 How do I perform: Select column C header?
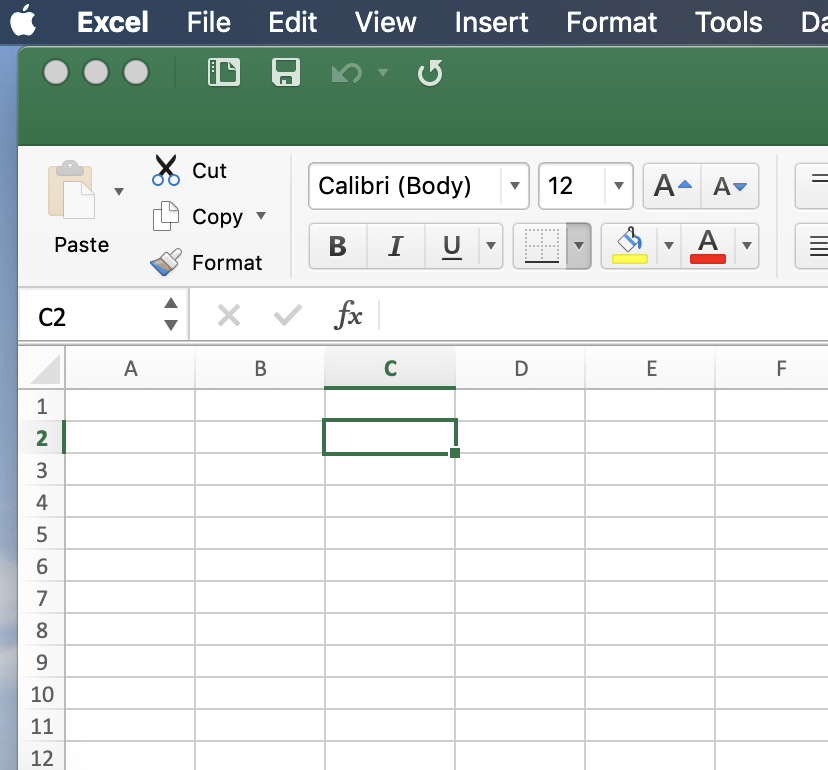(x=390, y=369)
